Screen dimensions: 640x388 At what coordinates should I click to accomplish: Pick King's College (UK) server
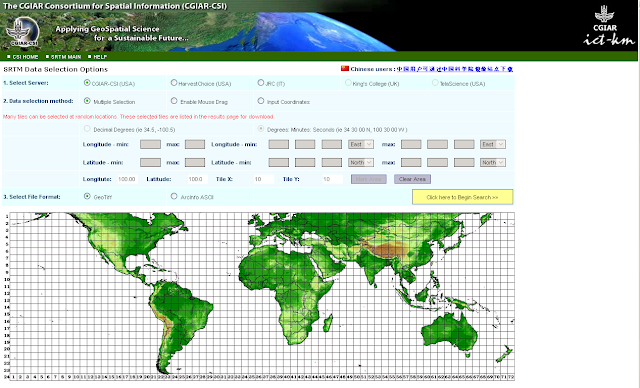coord(348,83)
